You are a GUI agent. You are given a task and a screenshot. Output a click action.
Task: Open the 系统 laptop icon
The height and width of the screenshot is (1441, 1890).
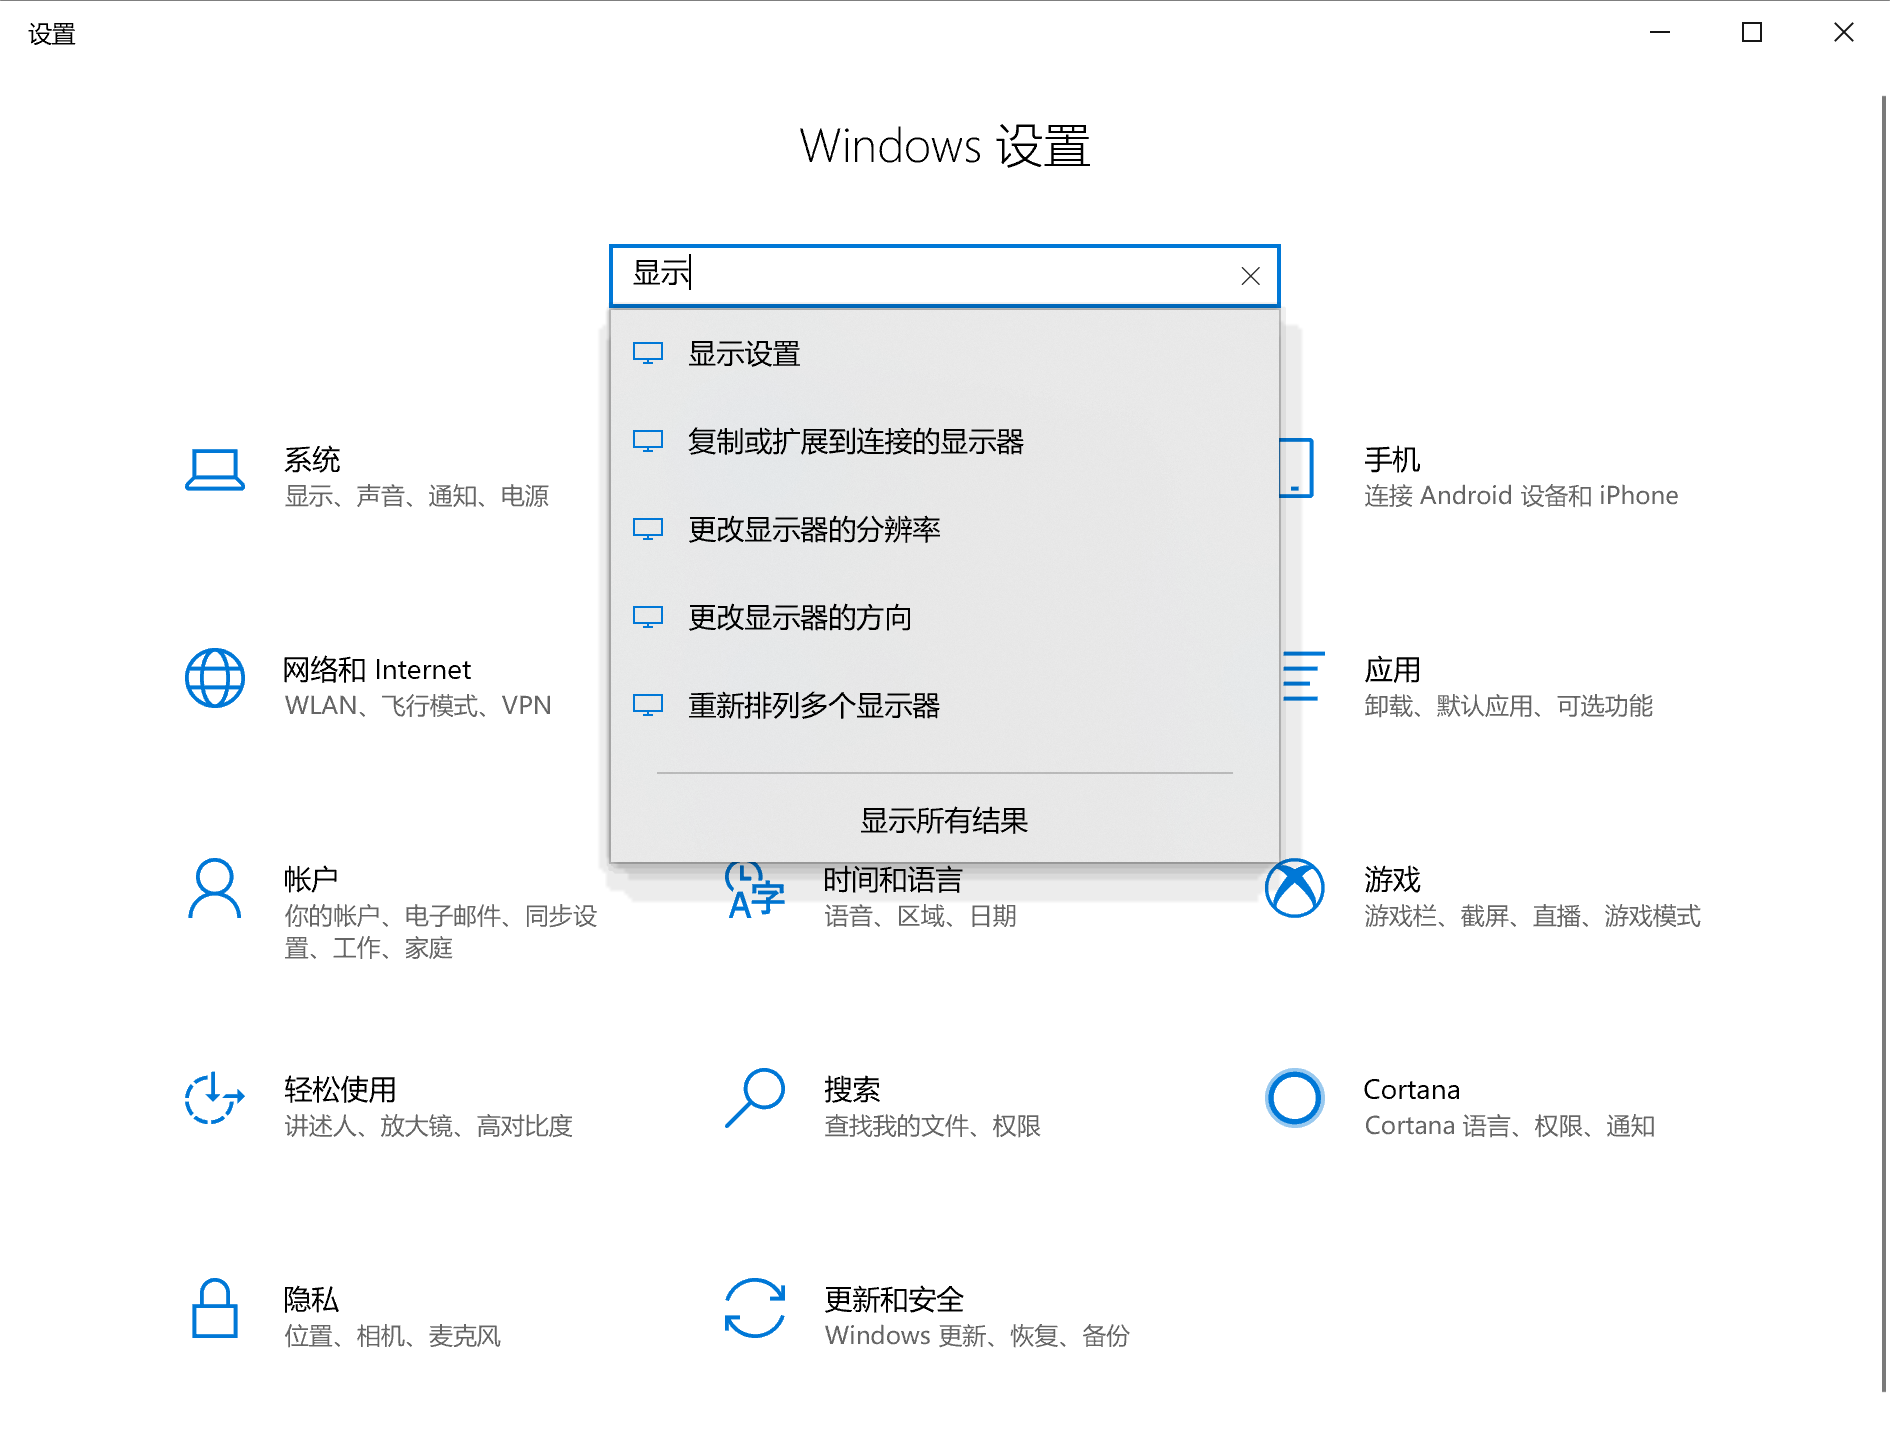pyautogui.click(x=214, y=470)
